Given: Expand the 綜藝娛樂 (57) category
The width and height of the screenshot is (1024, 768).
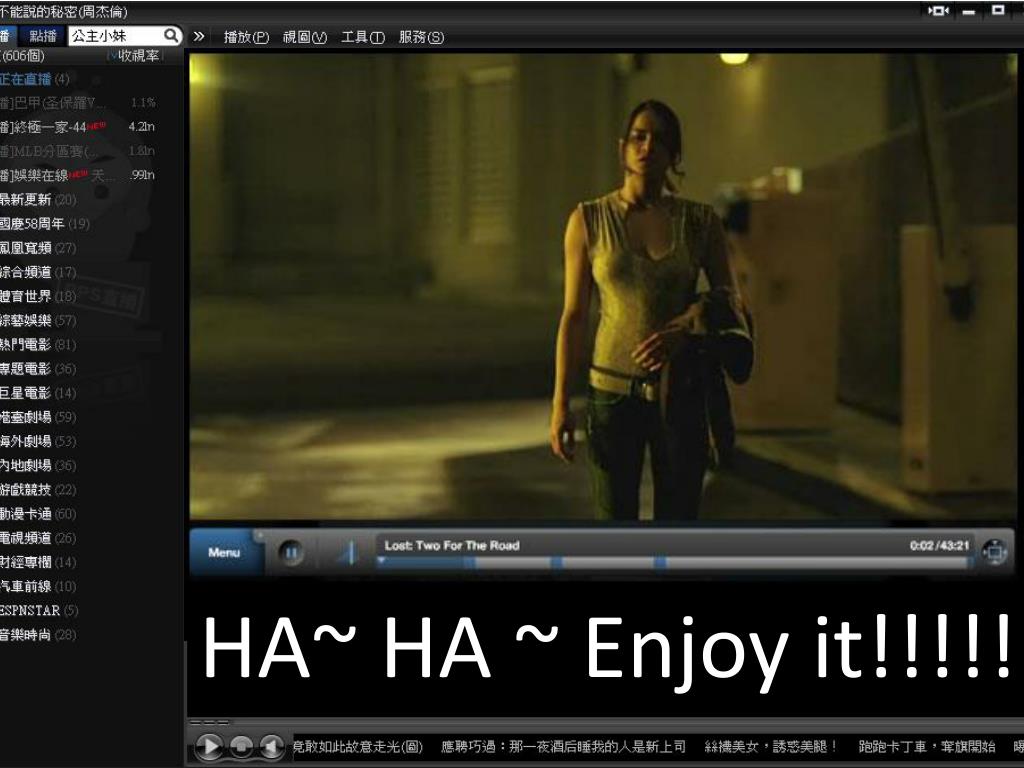Looking at the screenshot, I should pyautogui.click(x=38, y=320).
